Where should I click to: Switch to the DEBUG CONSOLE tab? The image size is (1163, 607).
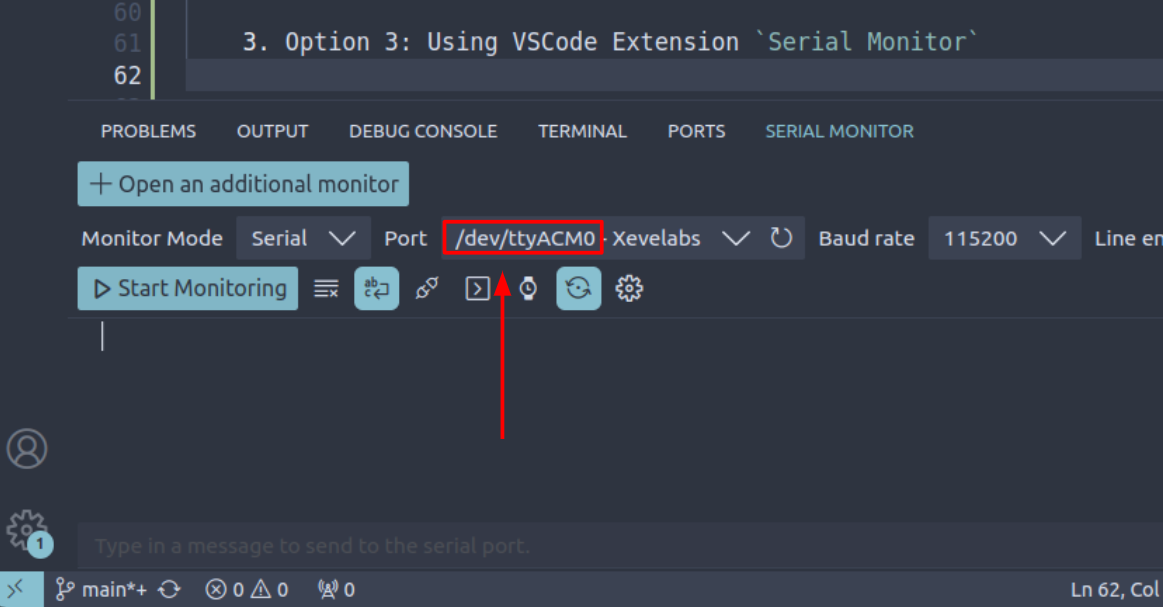[423, 131]
